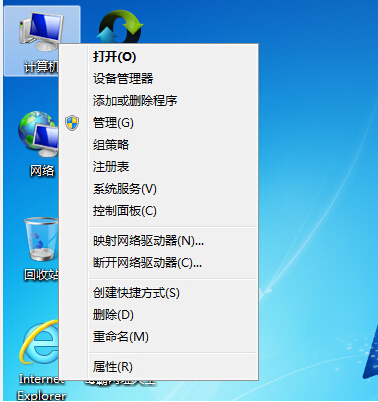
Task: Click the shield icon beside 管理(G)
Action: (72, 123)
